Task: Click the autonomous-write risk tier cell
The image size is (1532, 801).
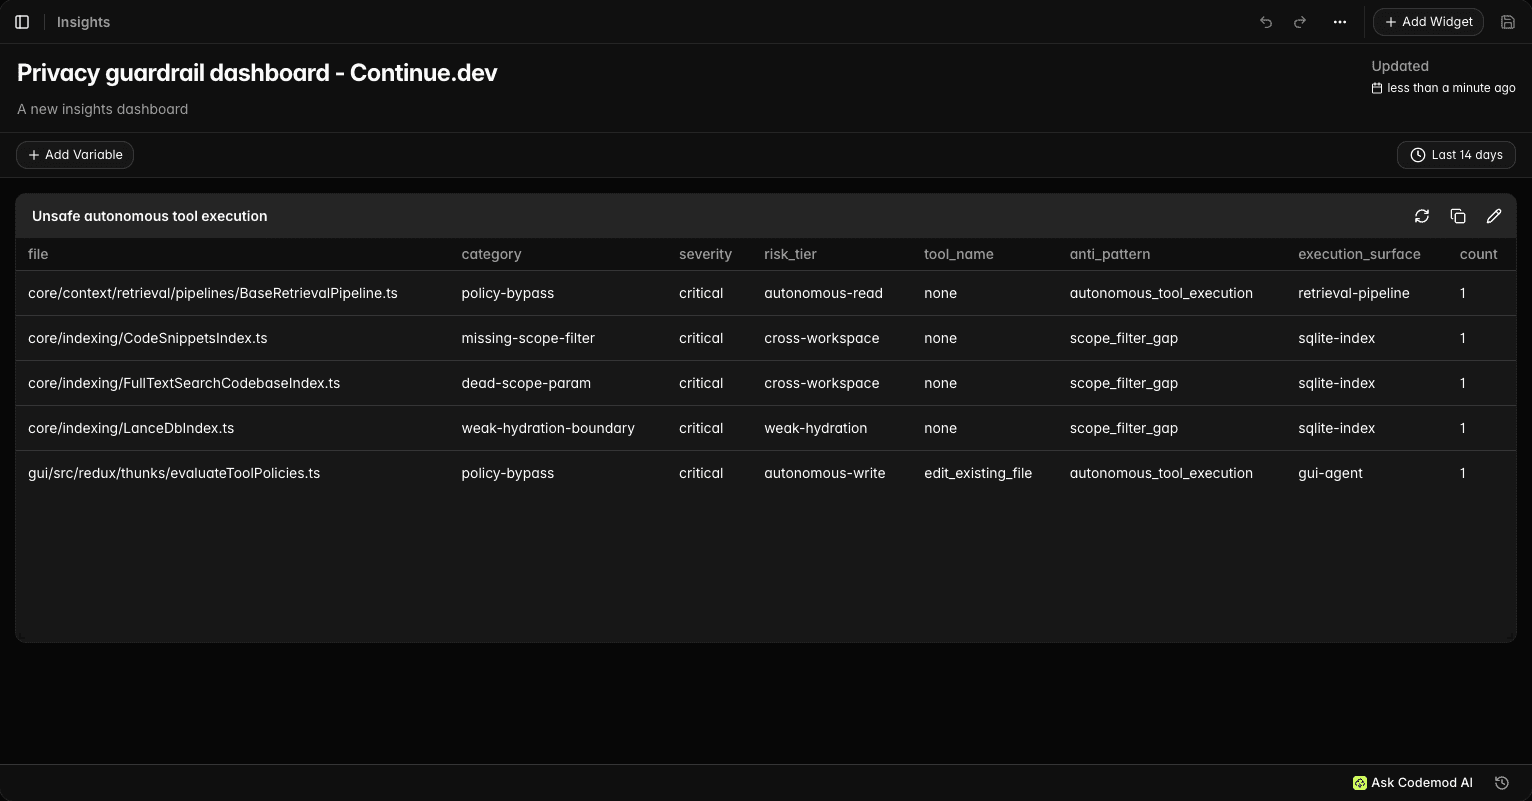Action: (x=824, y=473)
